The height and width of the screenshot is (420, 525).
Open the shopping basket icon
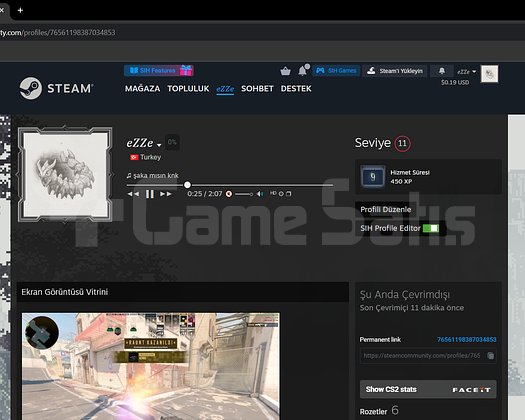tap(285, 71)
